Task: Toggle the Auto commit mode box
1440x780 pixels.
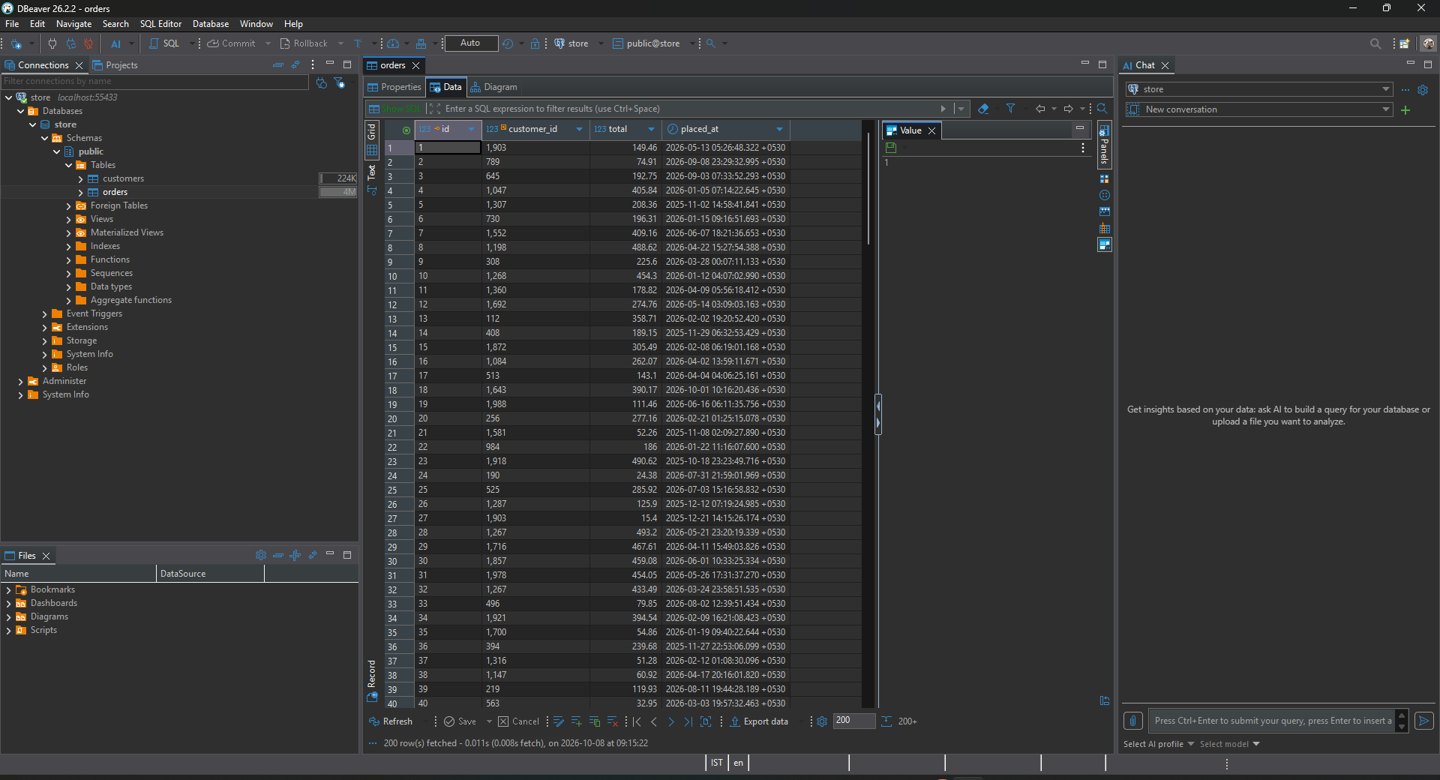Action: pos(471,43)
